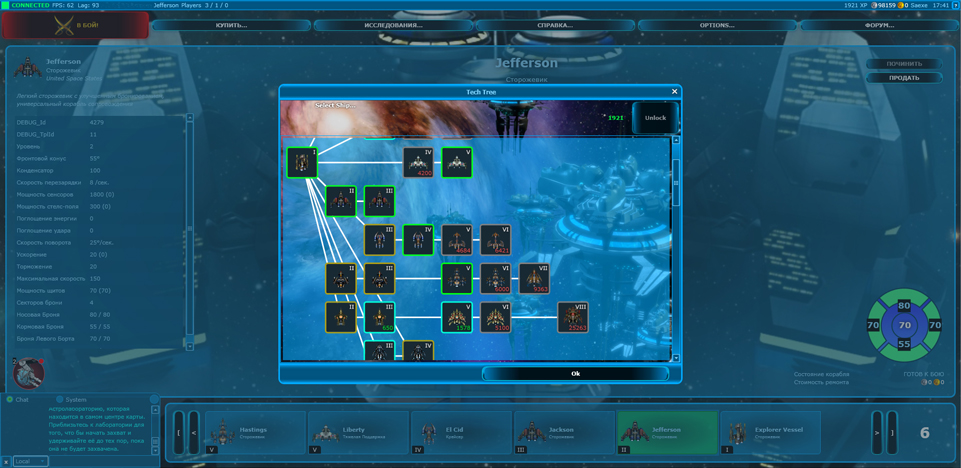The width and height of the screenshot is (961, 468).
Task: Open the Local chat channel dropdown
Action: tap(30, 461)
